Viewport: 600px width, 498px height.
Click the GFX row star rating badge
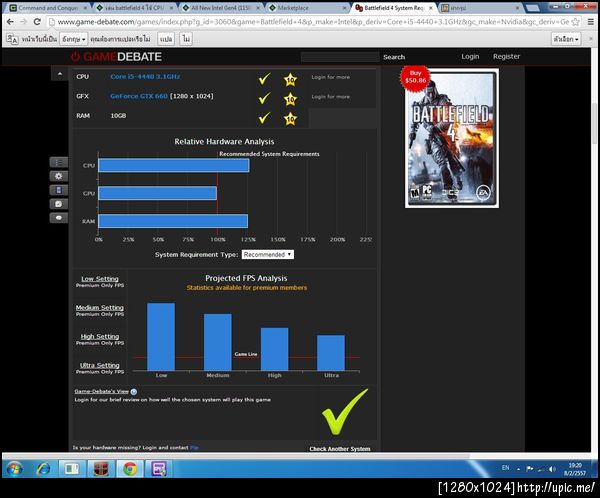(x=290, y=100)
